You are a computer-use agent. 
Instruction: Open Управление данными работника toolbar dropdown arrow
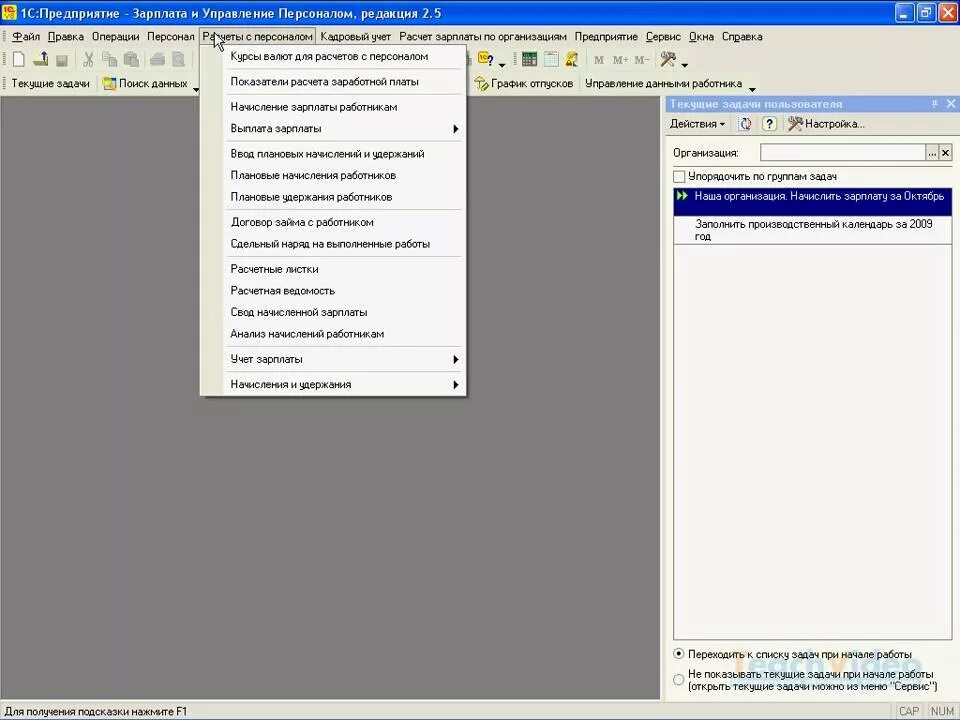[752, 87]
